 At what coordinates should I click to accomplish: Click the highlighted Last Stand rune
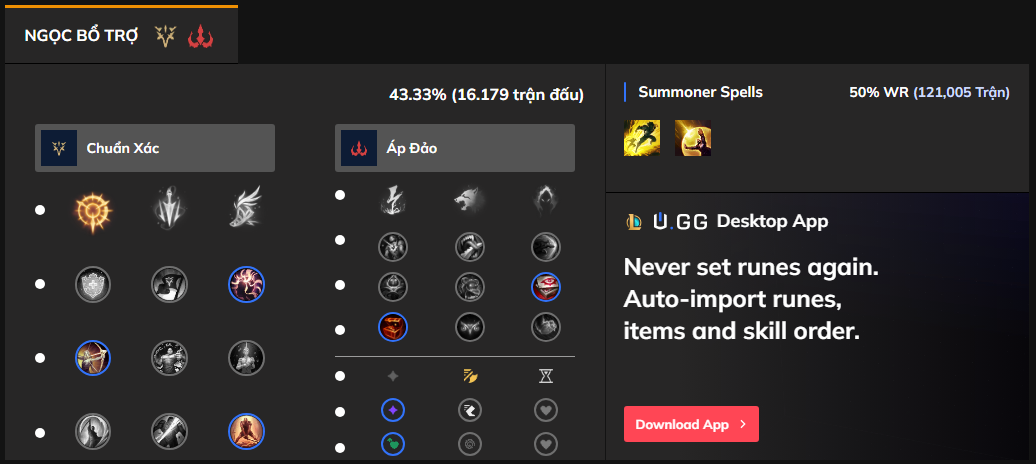(245, 431)
